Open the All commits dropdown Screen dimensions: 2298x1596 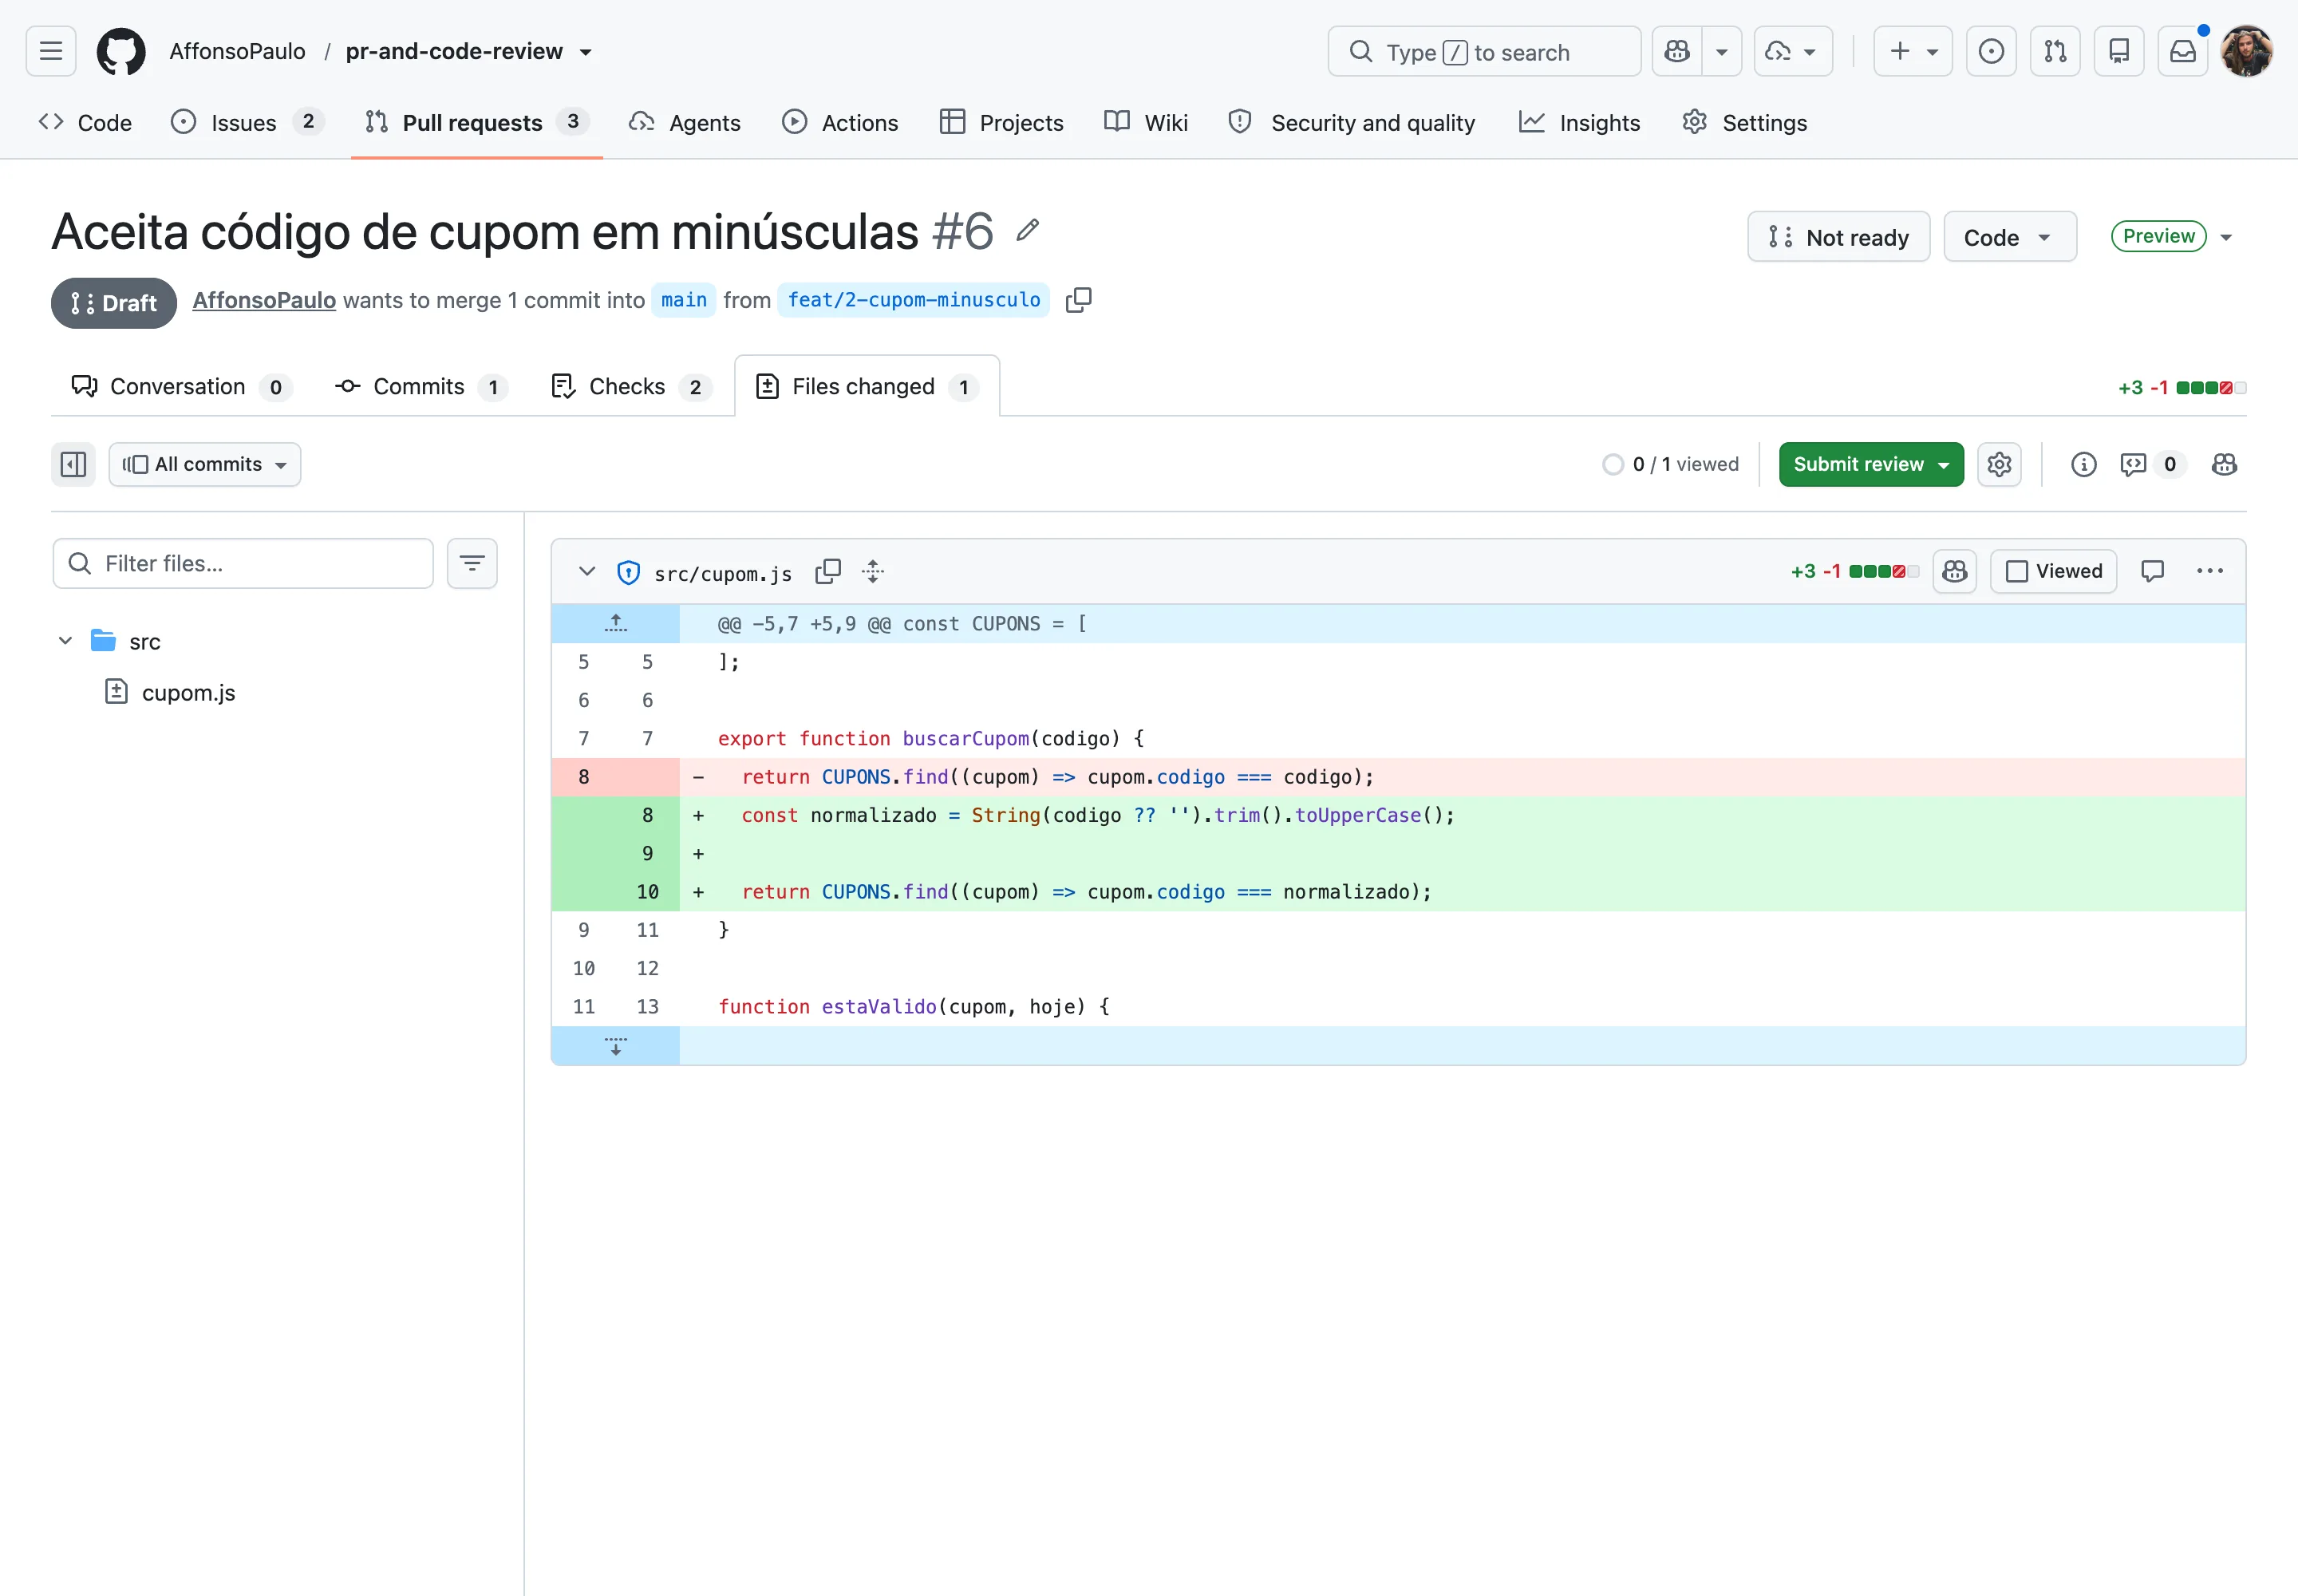[x=205, y=464]
